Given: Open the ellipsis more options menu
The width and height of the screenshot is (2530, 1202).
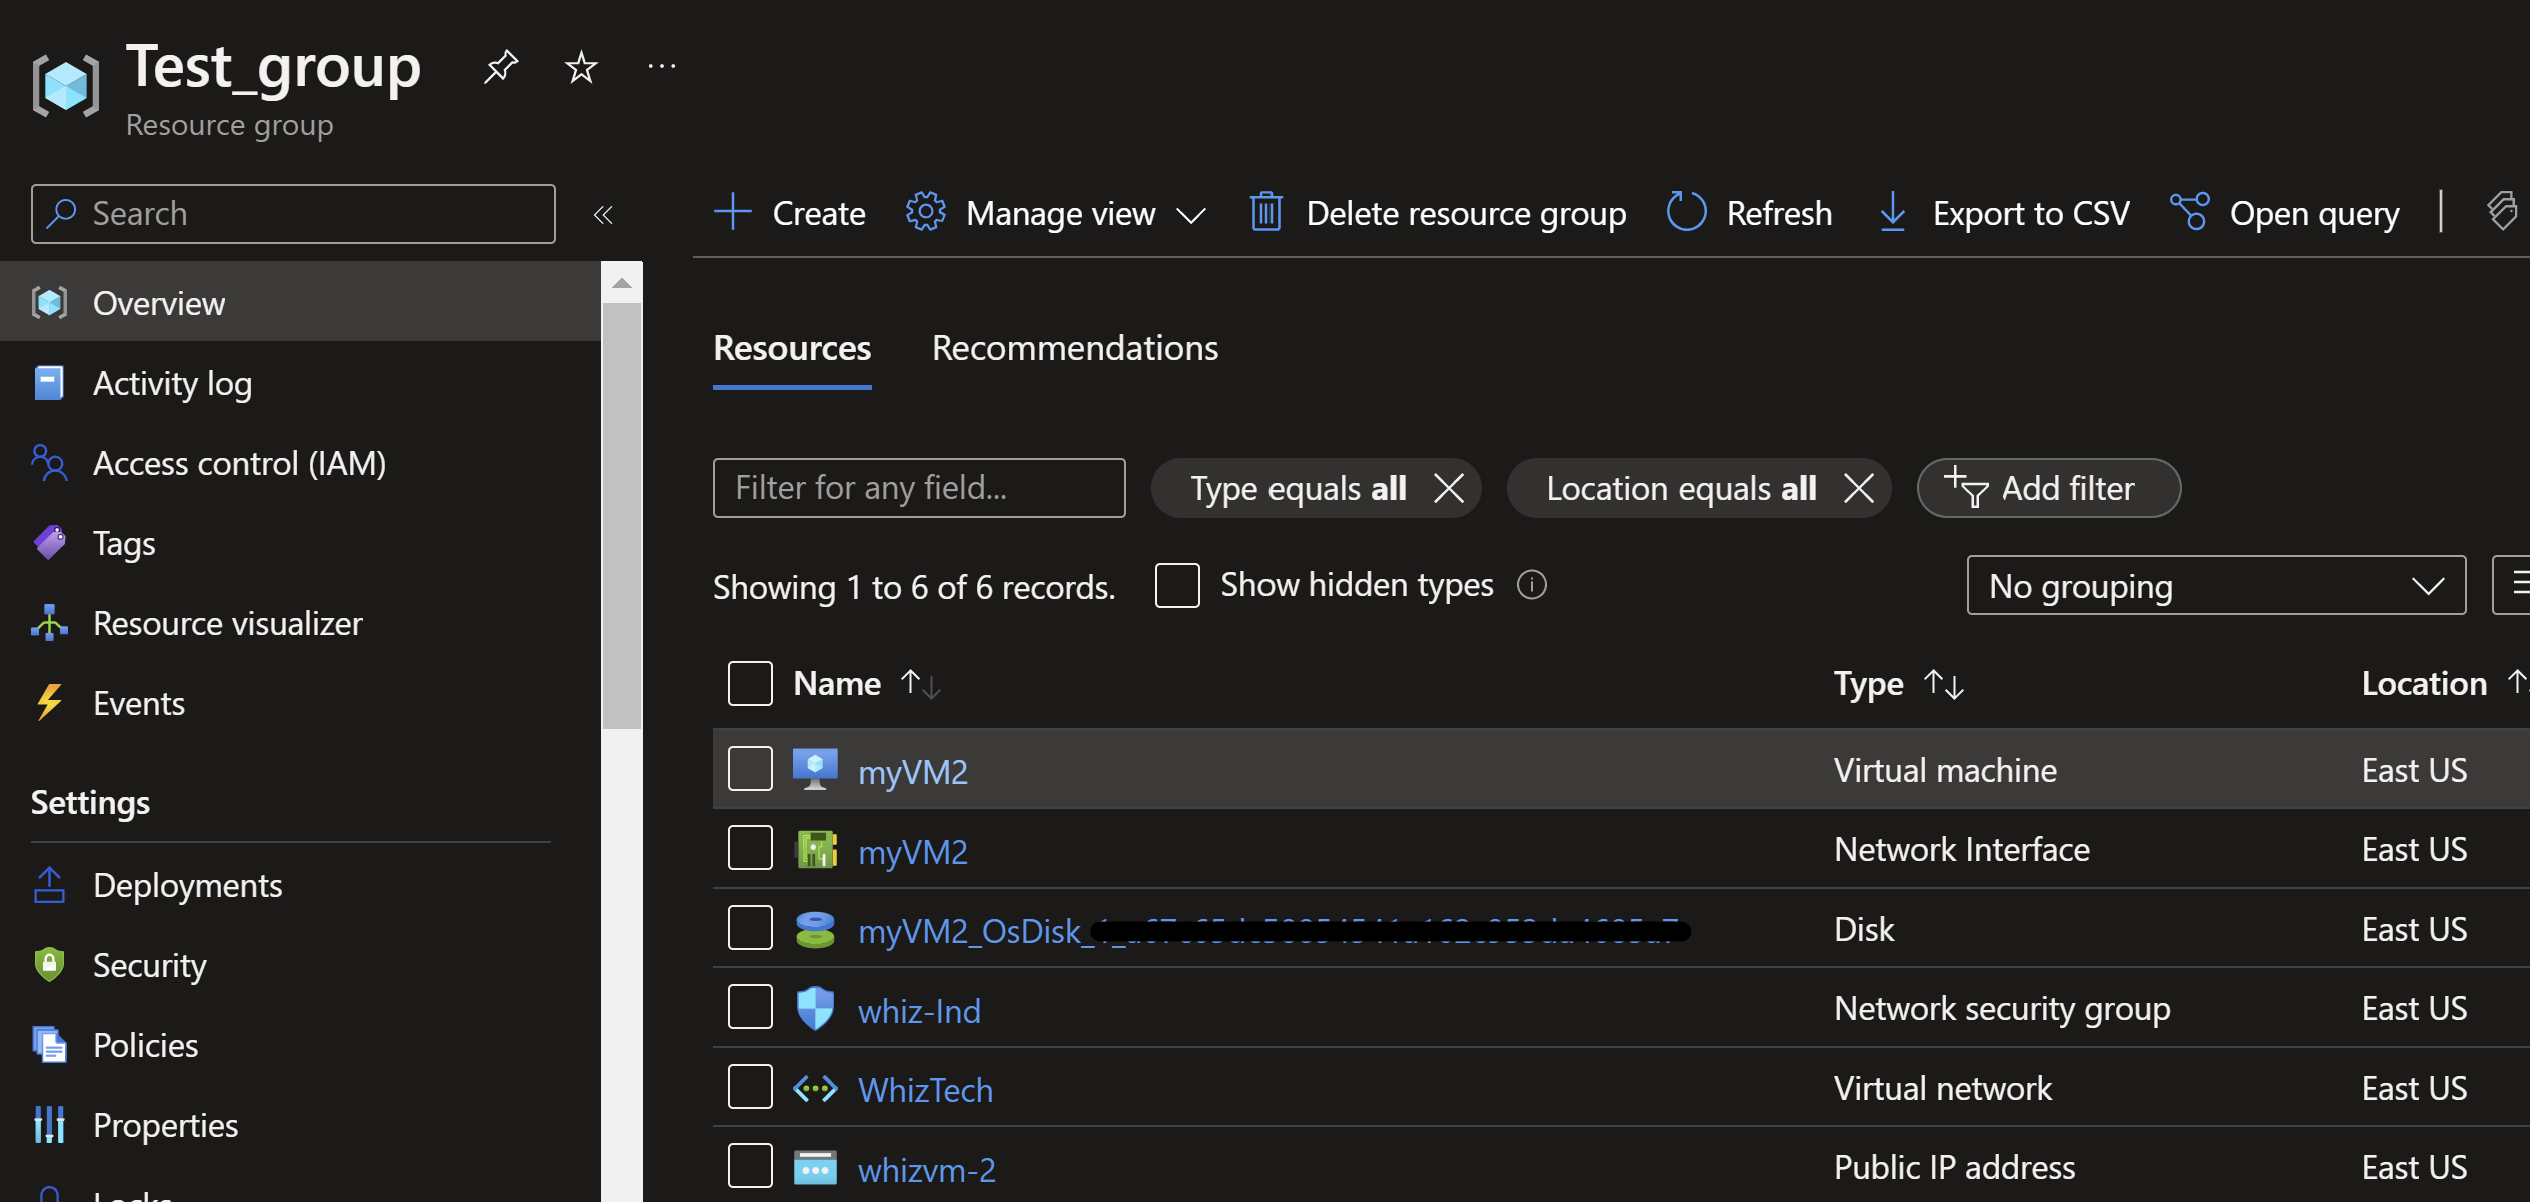Looking at the screenshot, I should point(662,67).
